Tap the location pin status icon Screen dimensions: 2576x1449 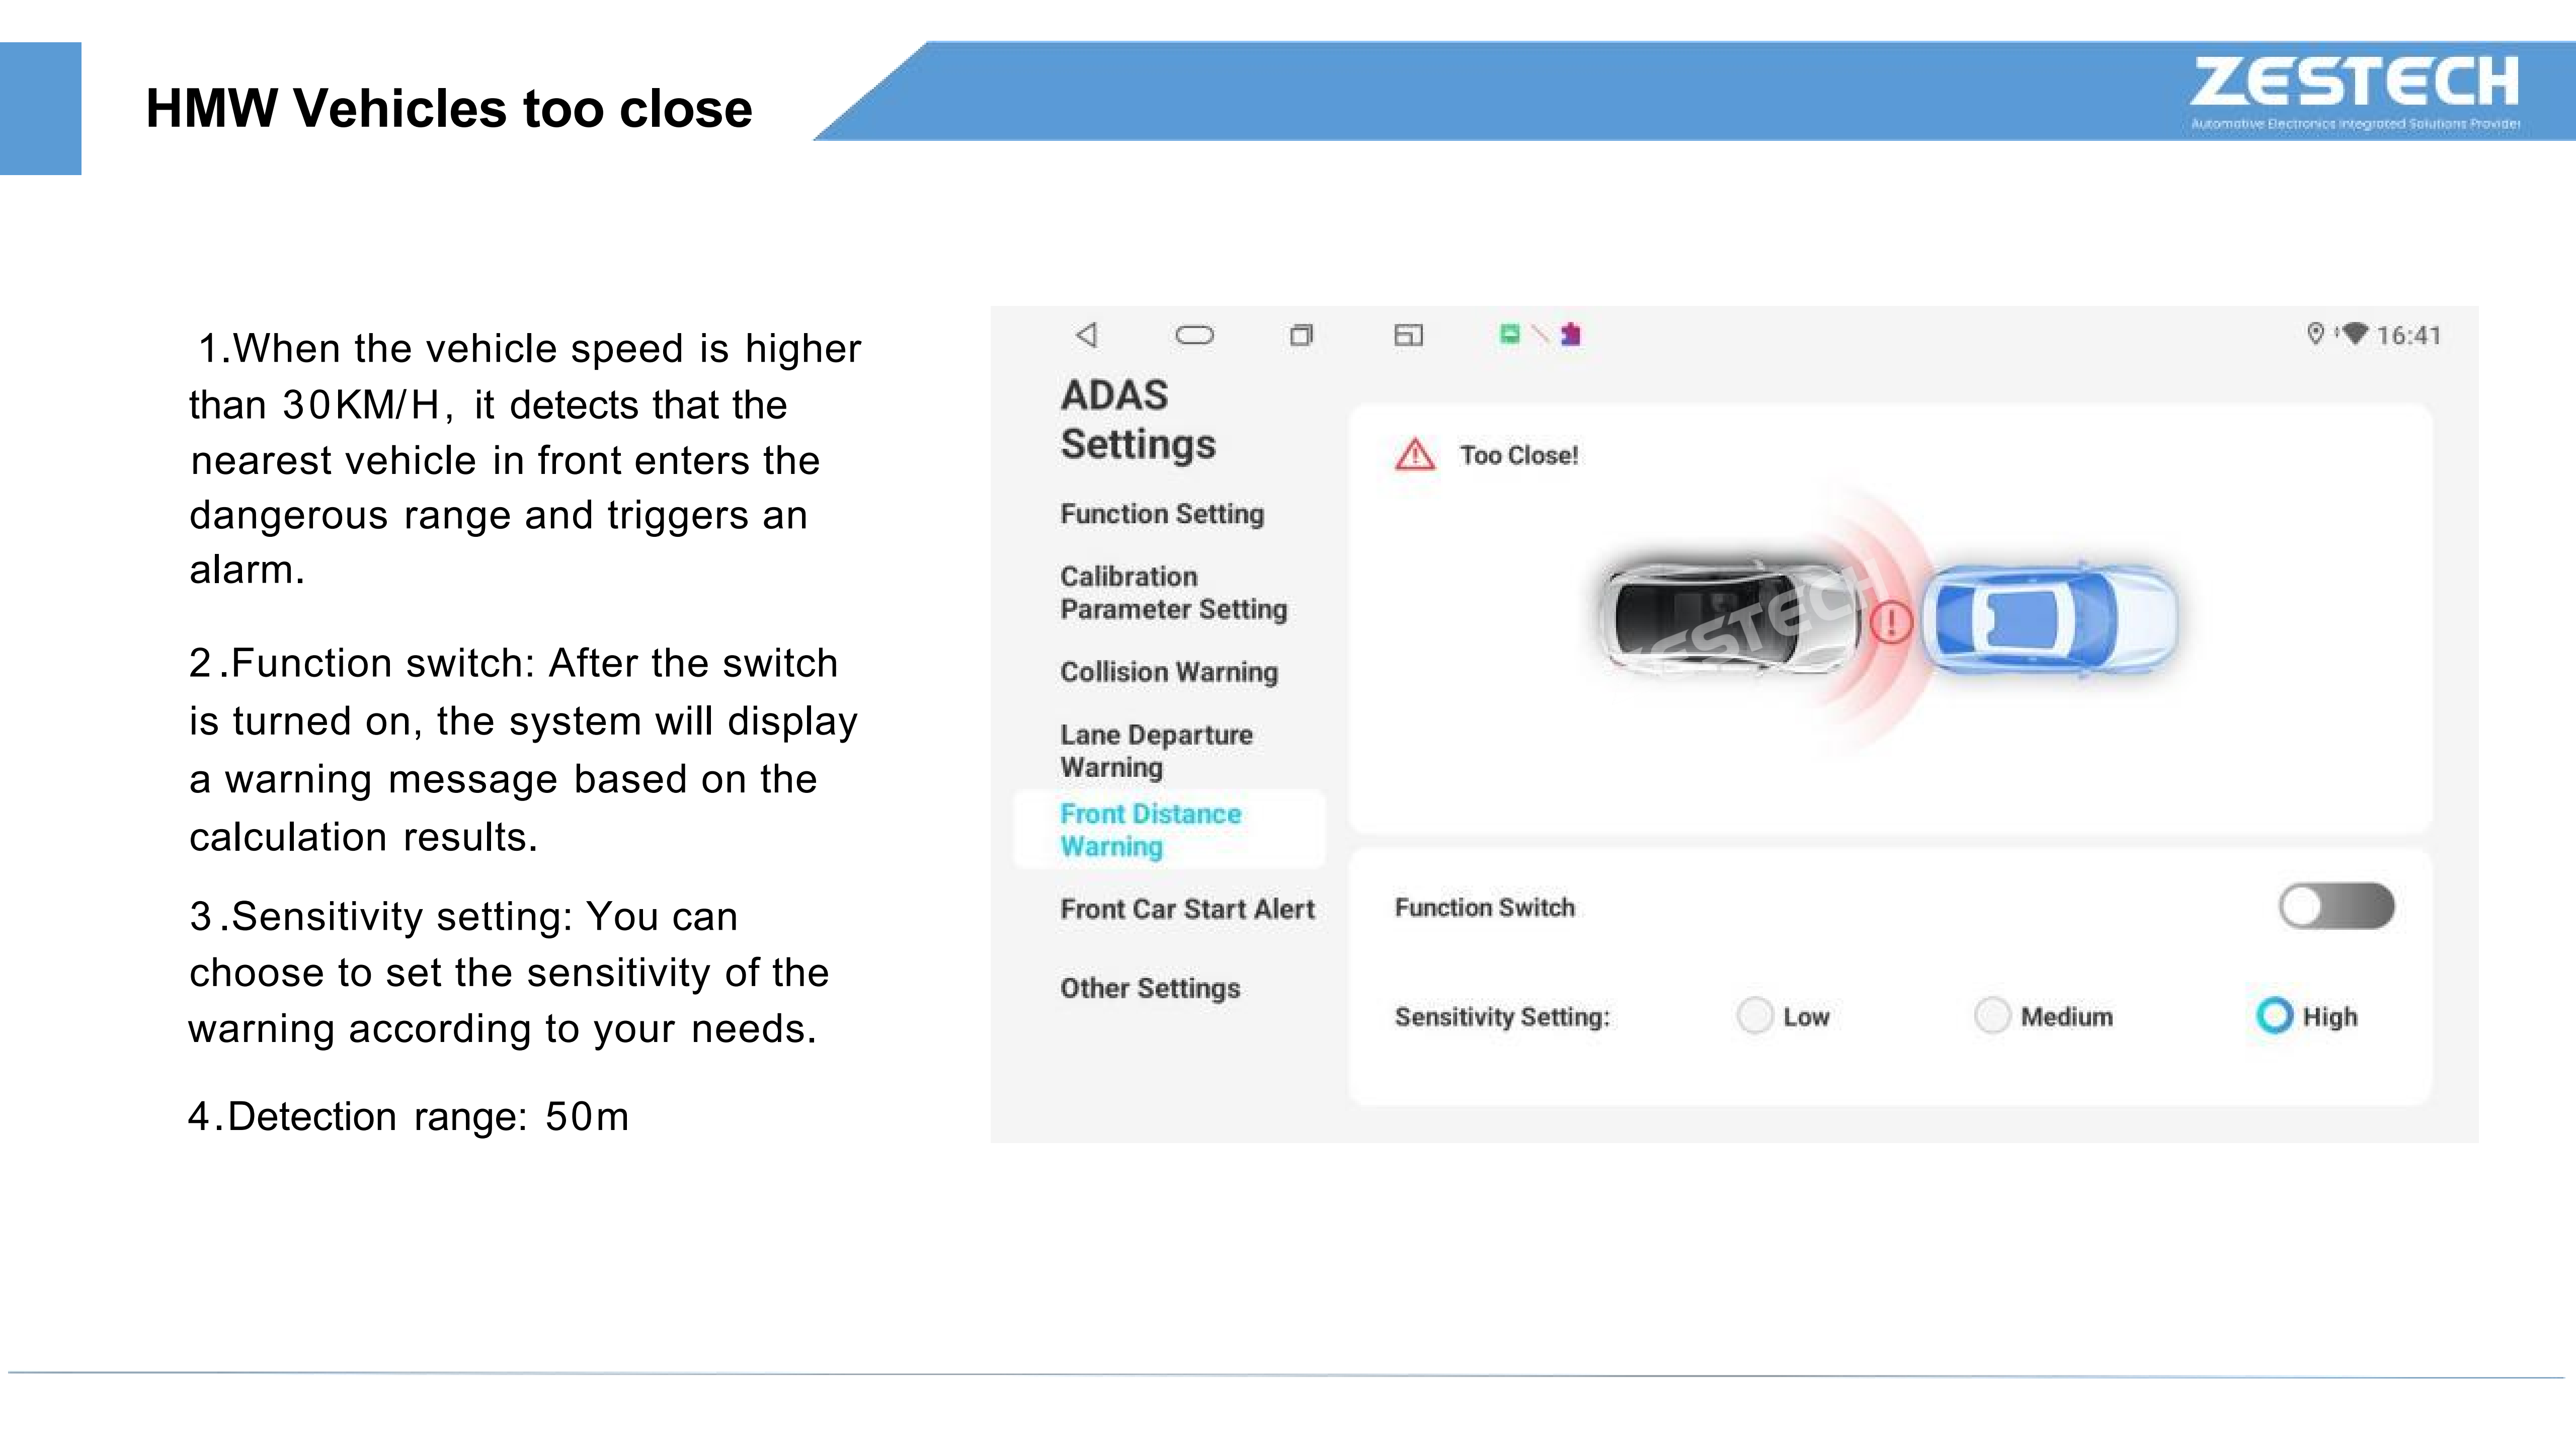[x=2315, y=333]
